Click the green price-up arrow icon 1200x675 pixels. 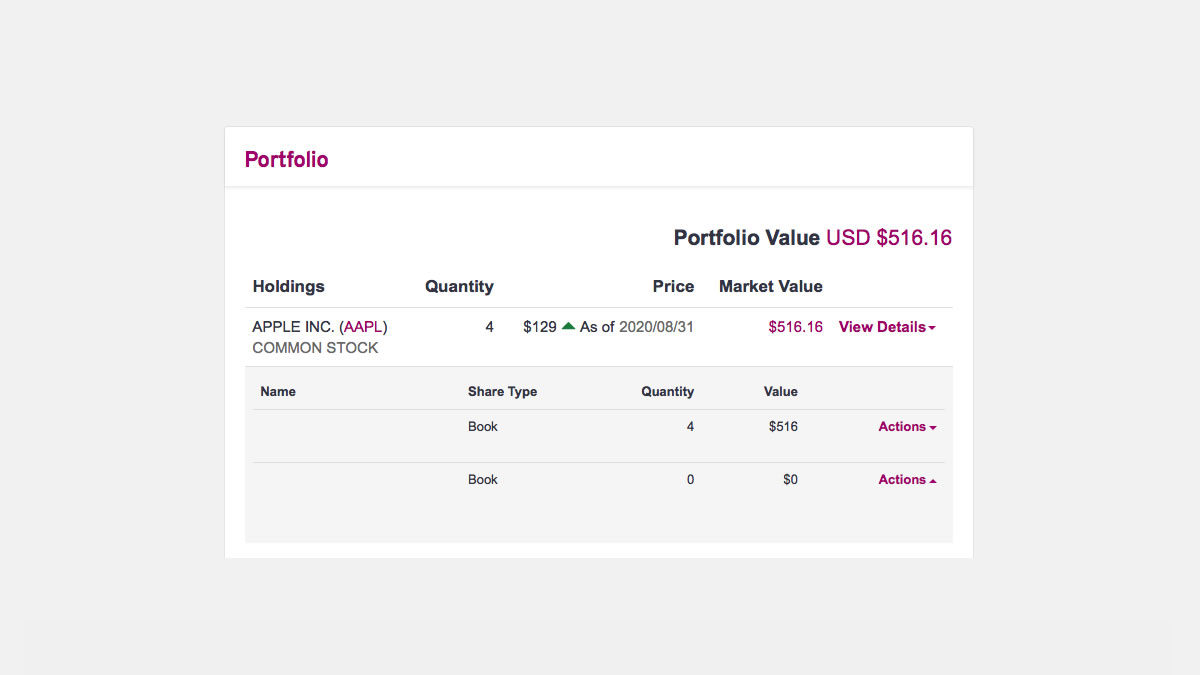click(x=569, y=326)
